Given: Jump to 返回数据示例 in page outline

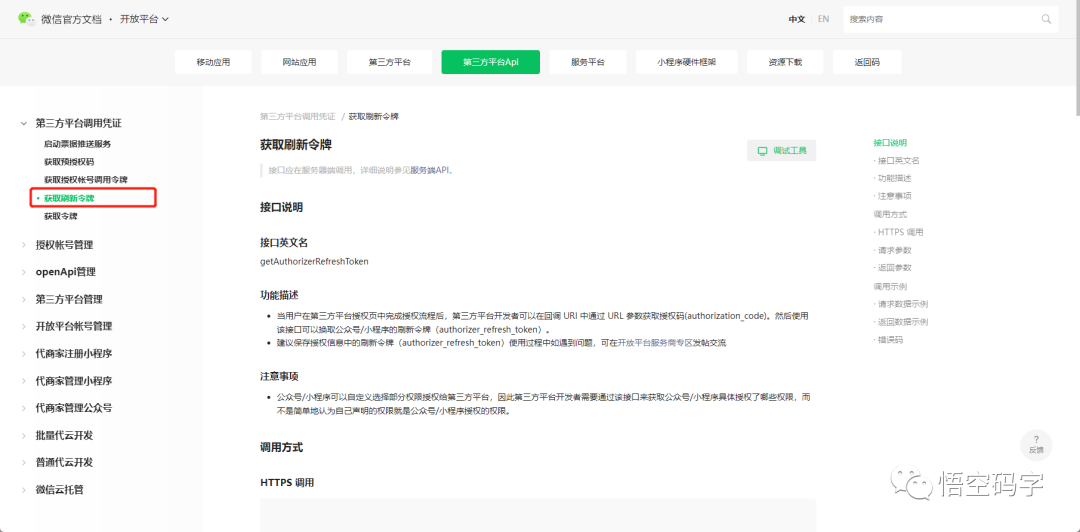Looking at the screenshot, I should (902, 322).
